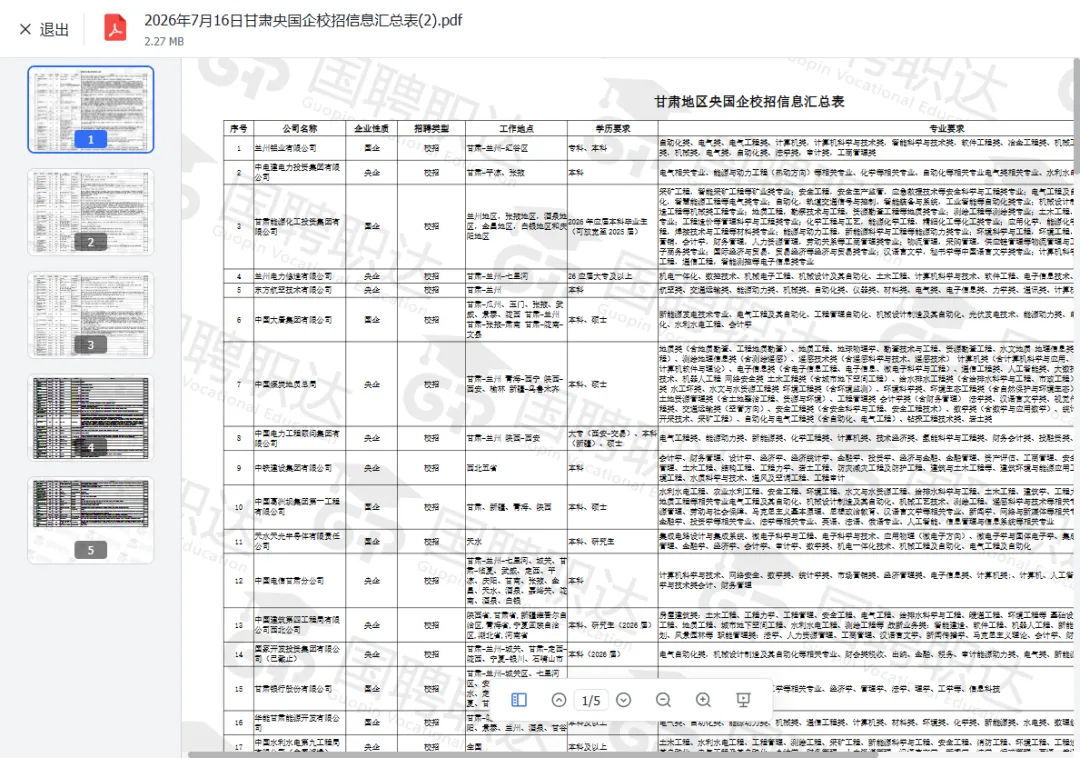Click the 公司名称 column header
The width and height of the screenshot is (1080, 758).
[300, 128]
